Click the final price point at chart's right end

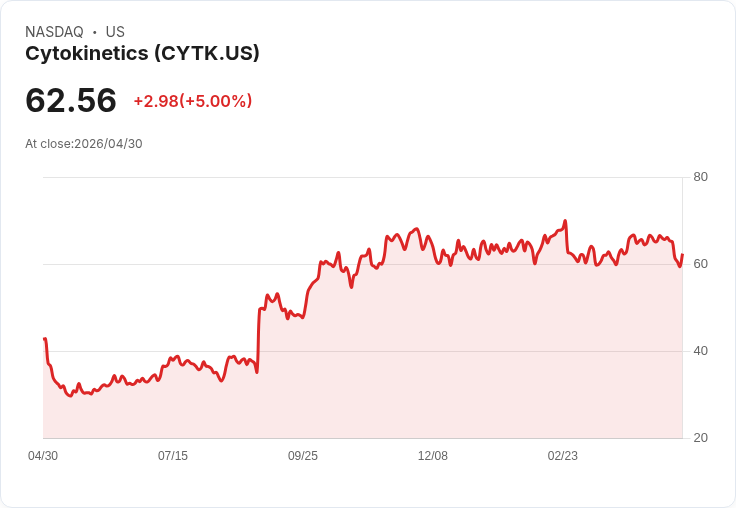pos(682,255)
